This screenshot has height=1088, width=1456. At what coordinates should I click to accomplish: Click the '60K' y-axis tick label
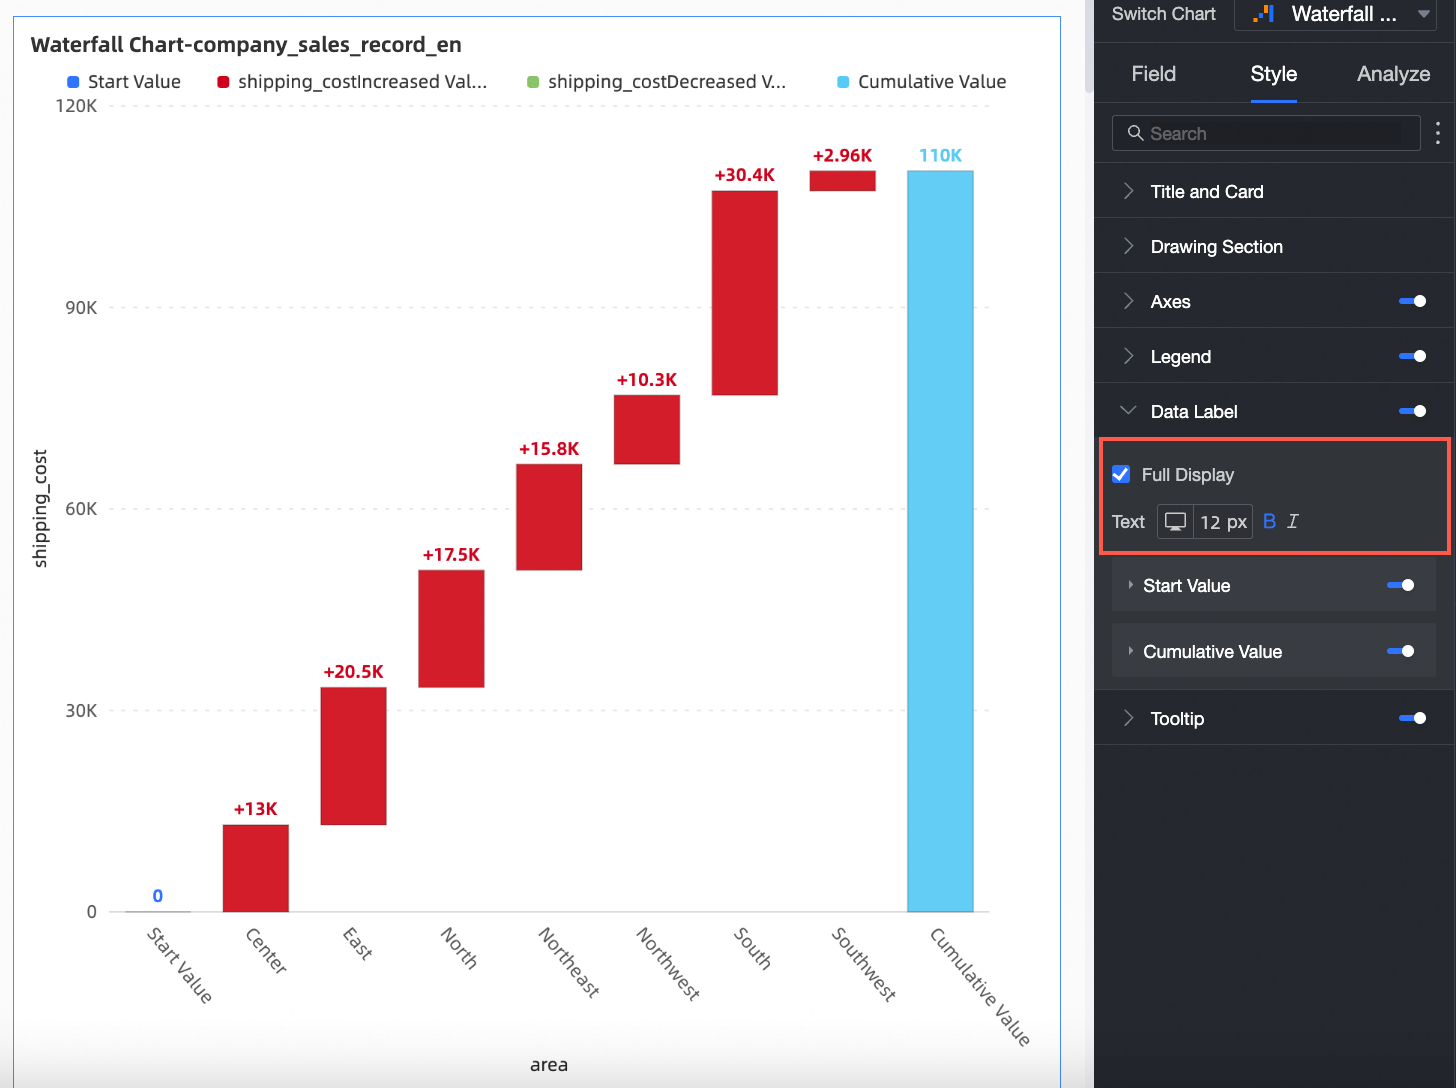tap(81, 509)
